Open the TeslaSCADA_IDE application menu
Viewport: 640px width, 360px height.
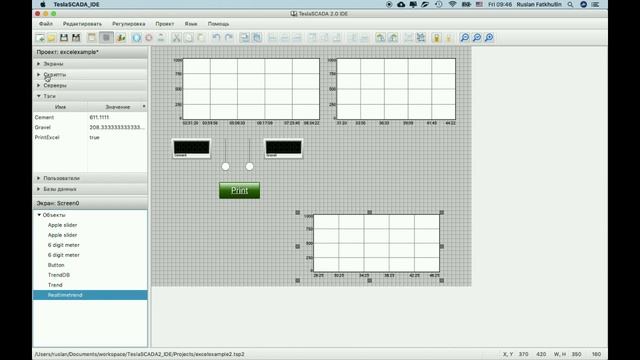pos(76,4)
